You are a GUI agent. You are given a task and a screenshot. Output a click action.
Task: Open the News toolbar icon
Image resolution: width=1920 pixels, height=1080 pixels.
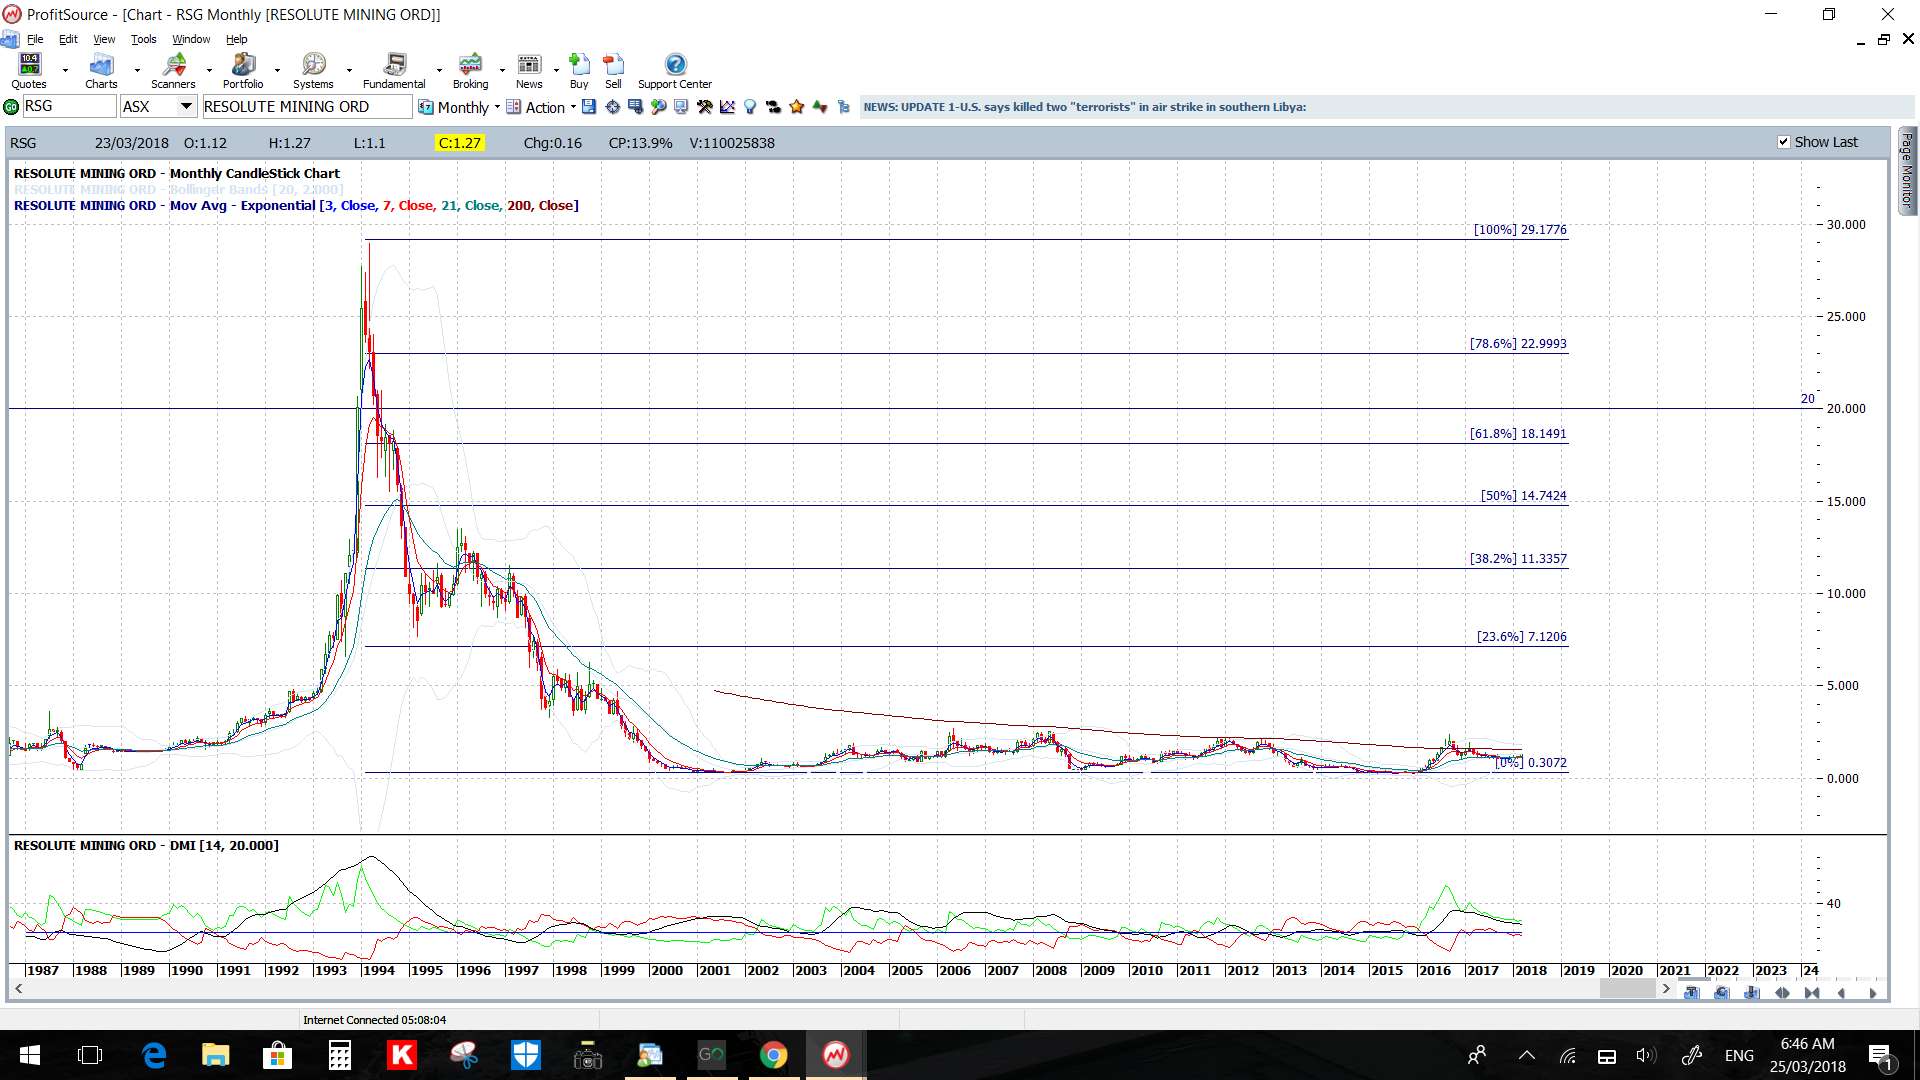pyautogui.click(x=529, y=70)
